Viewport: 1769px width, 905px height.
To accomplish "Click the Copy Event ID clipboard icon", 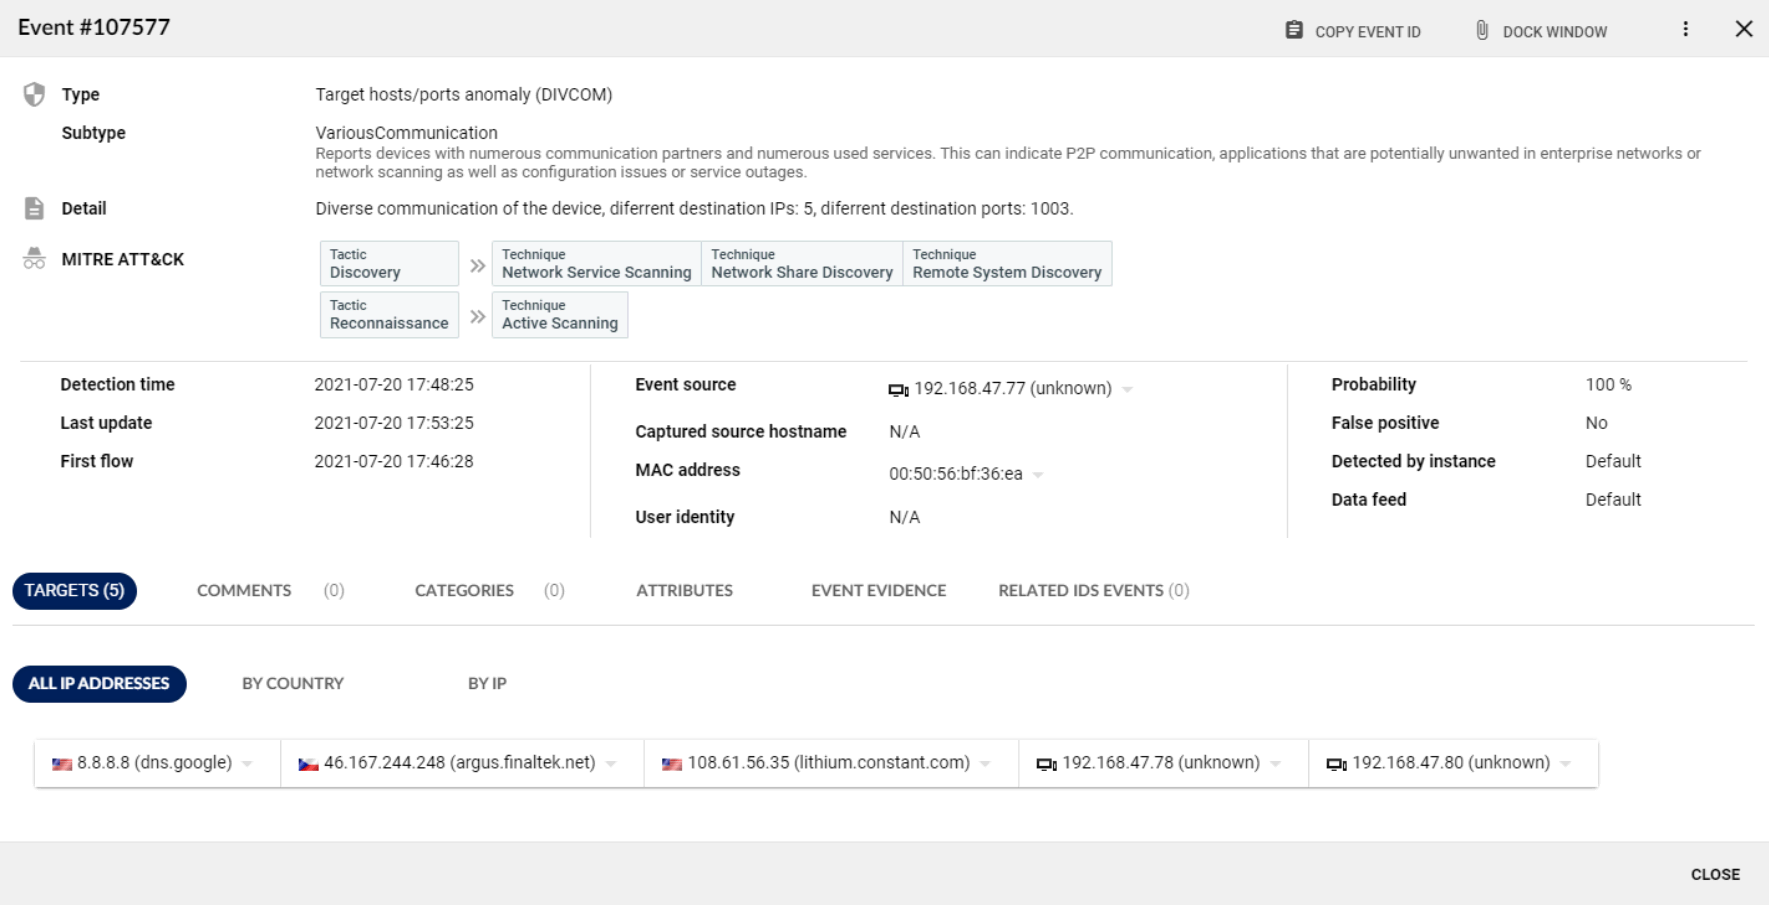I will point(1293,30).
